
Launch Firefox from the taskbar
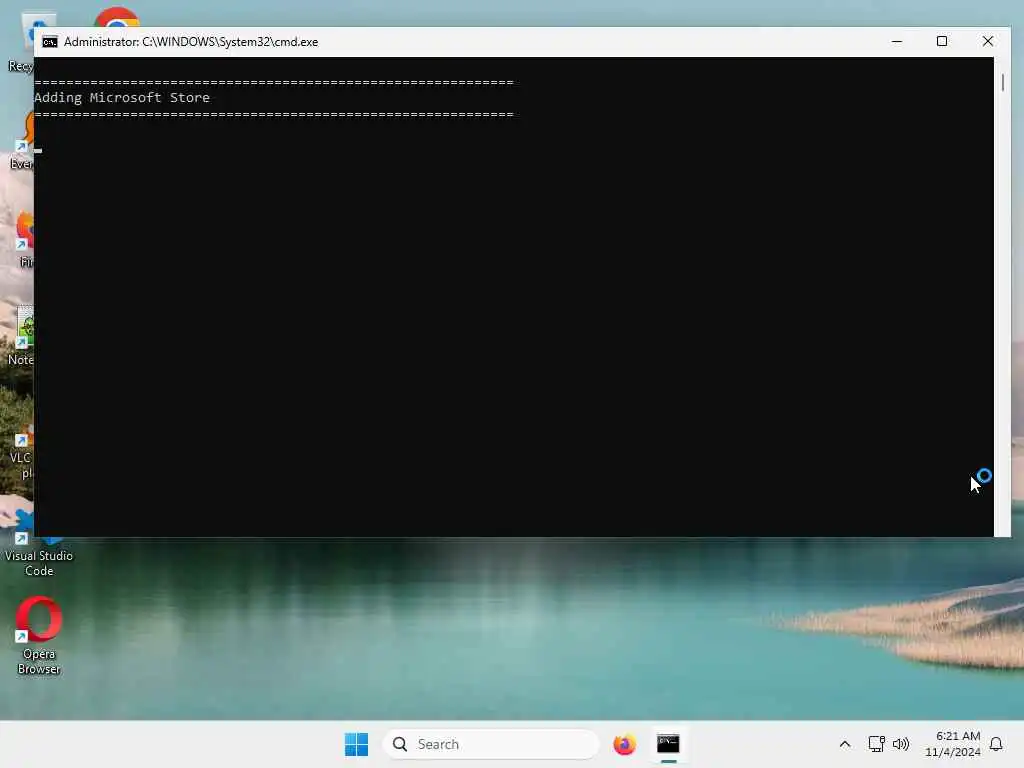pos(624,744)
